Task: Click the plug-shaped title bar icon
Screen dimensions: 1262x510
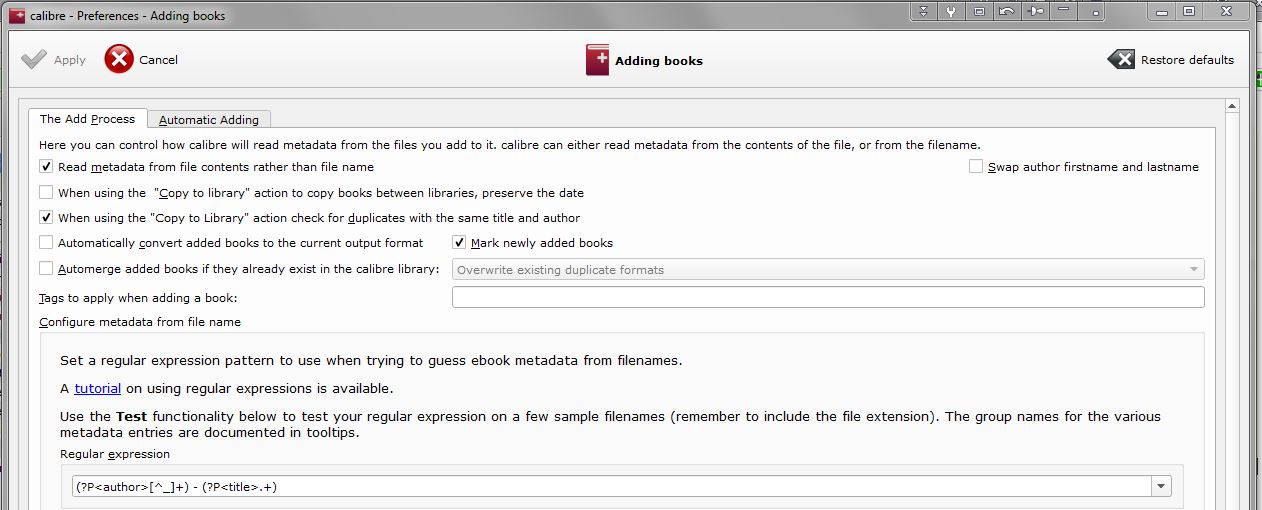Action: click(x=1035, y=12)
